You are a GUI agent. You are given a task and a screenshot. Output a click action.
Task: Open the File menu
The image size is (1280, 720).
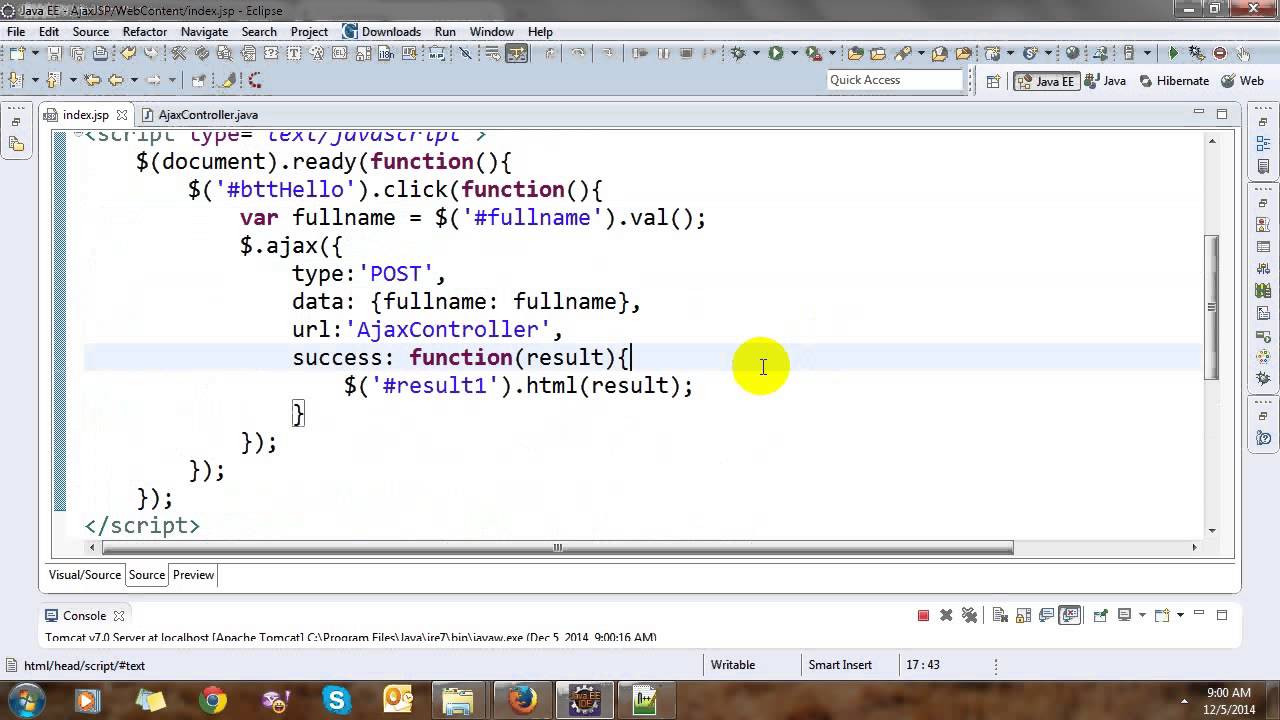coord(16,31)
